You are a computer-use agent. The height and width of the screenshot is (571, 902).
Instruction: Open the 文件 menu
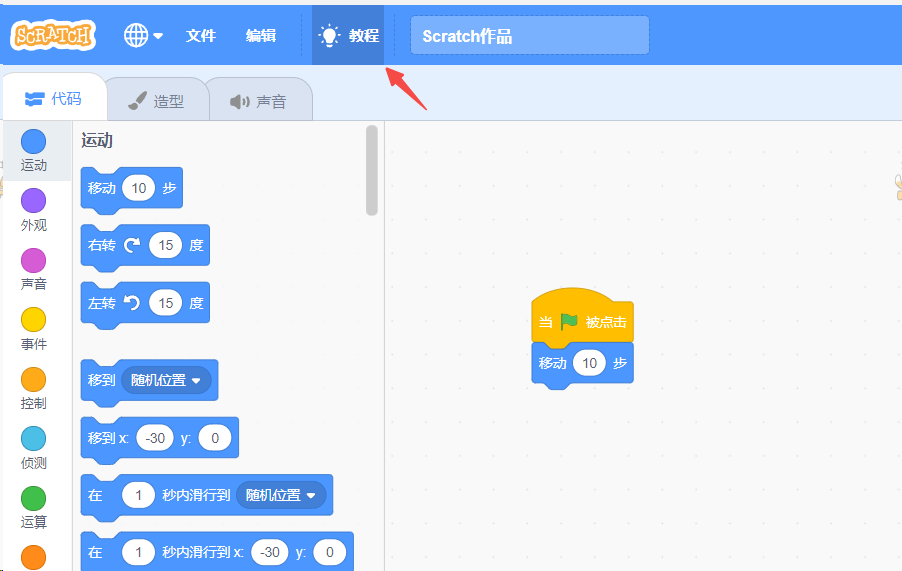click(201, 36)
